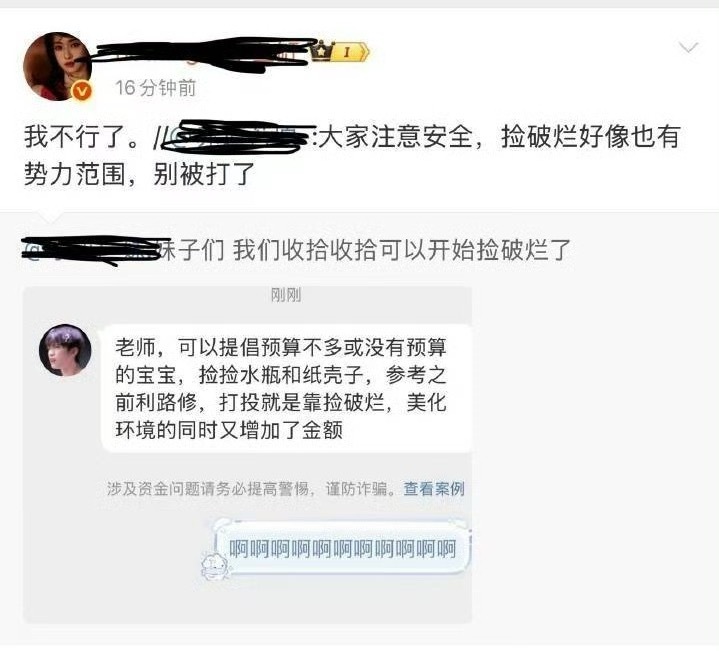The width and height of the screenshot is (719, 651).
Task: Tap the orange V verification badge
Action: click(82, 91)
